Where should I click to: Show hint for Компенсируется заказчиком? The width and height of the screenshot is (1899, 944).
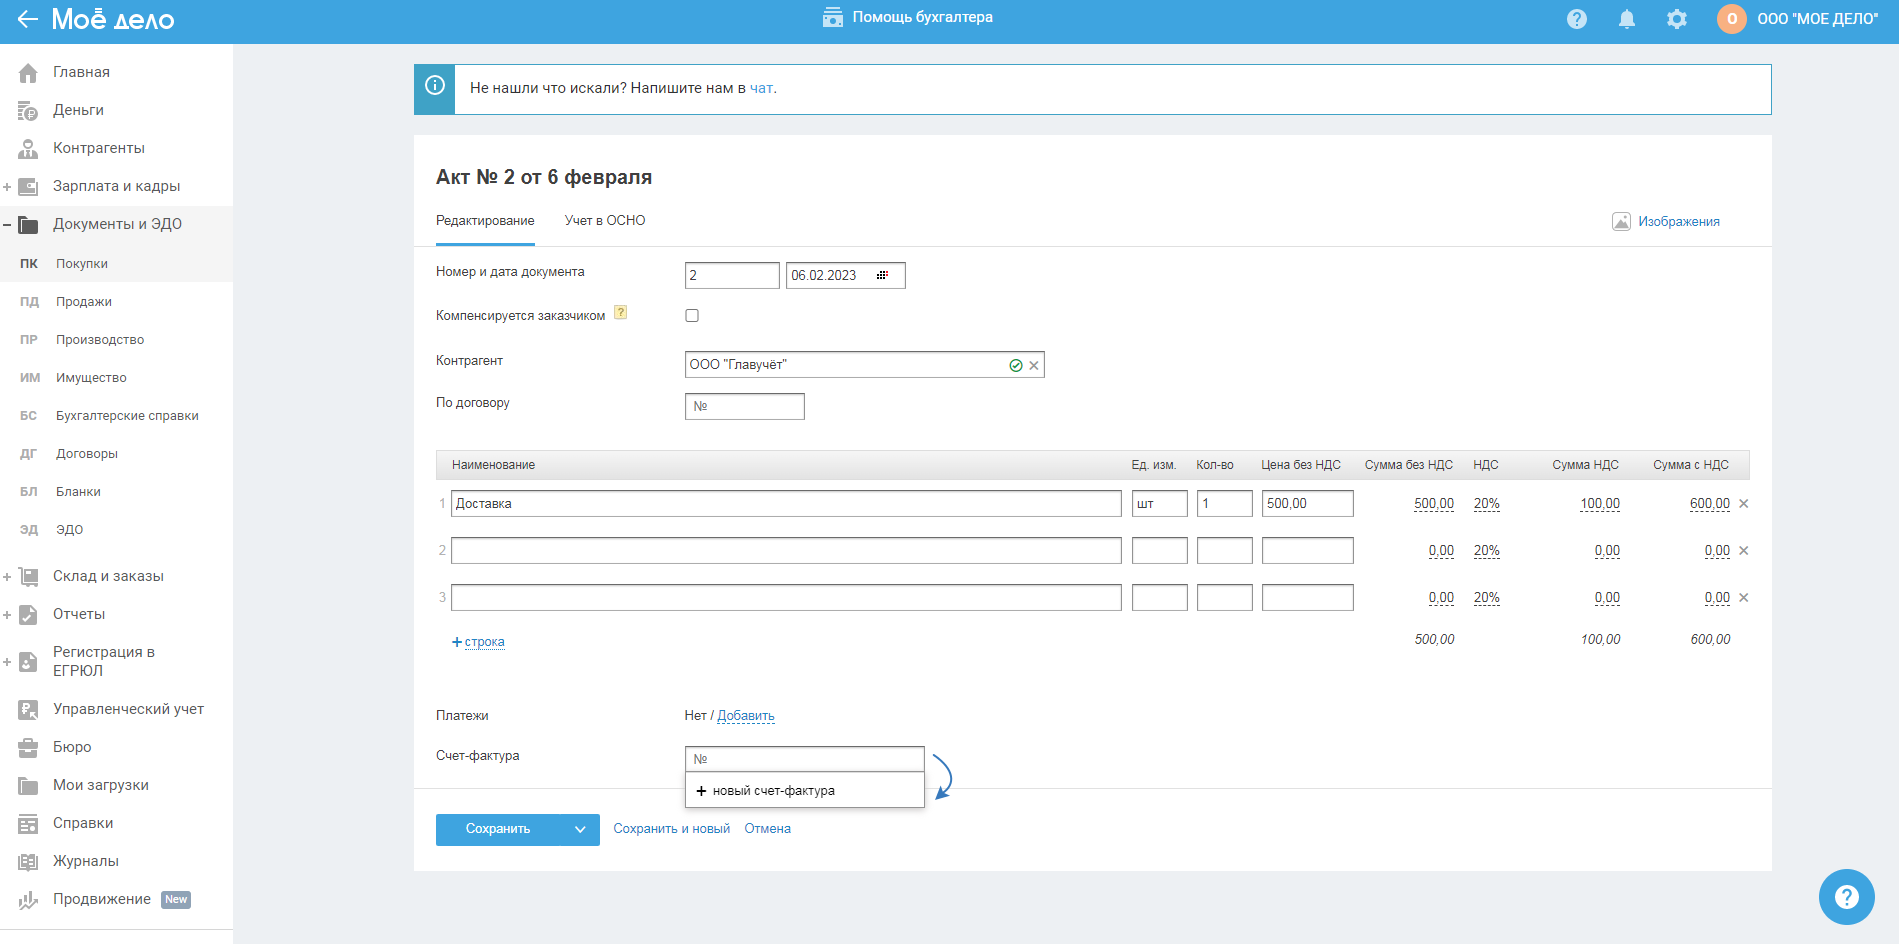click(x=621, y=313)
